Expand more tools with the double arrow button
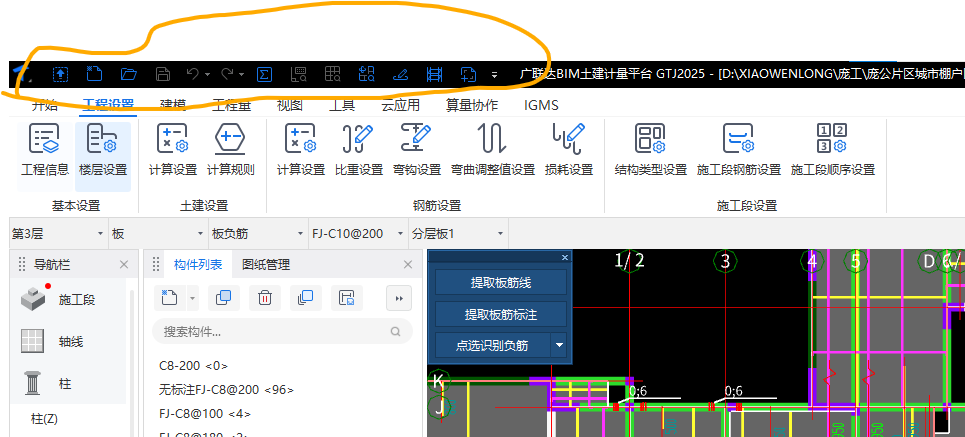 [399, 298]
